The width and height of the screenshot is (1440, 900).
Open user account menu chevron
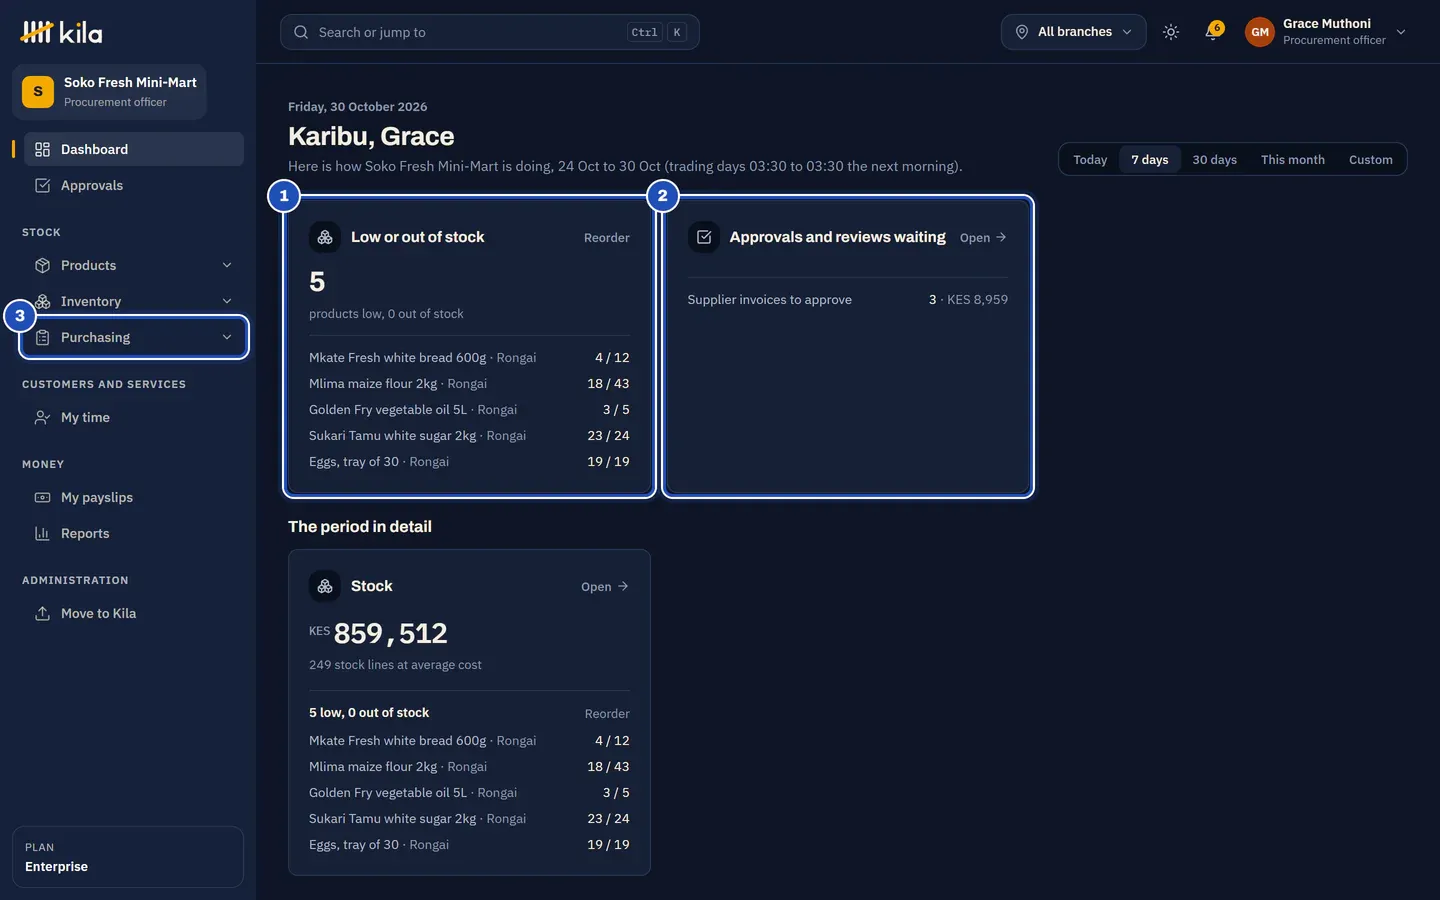click(x=1401, y=32)
